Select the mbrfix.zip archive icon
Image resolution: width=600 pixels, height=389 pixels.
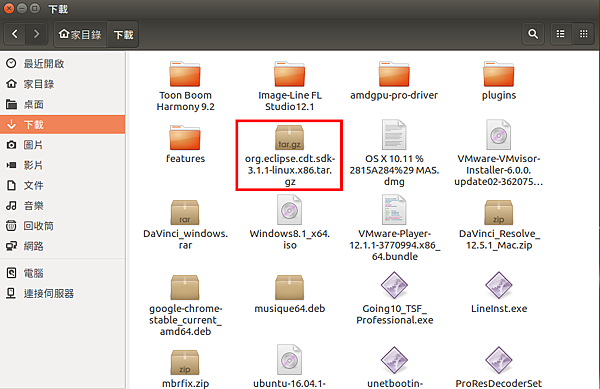point(185,362)
